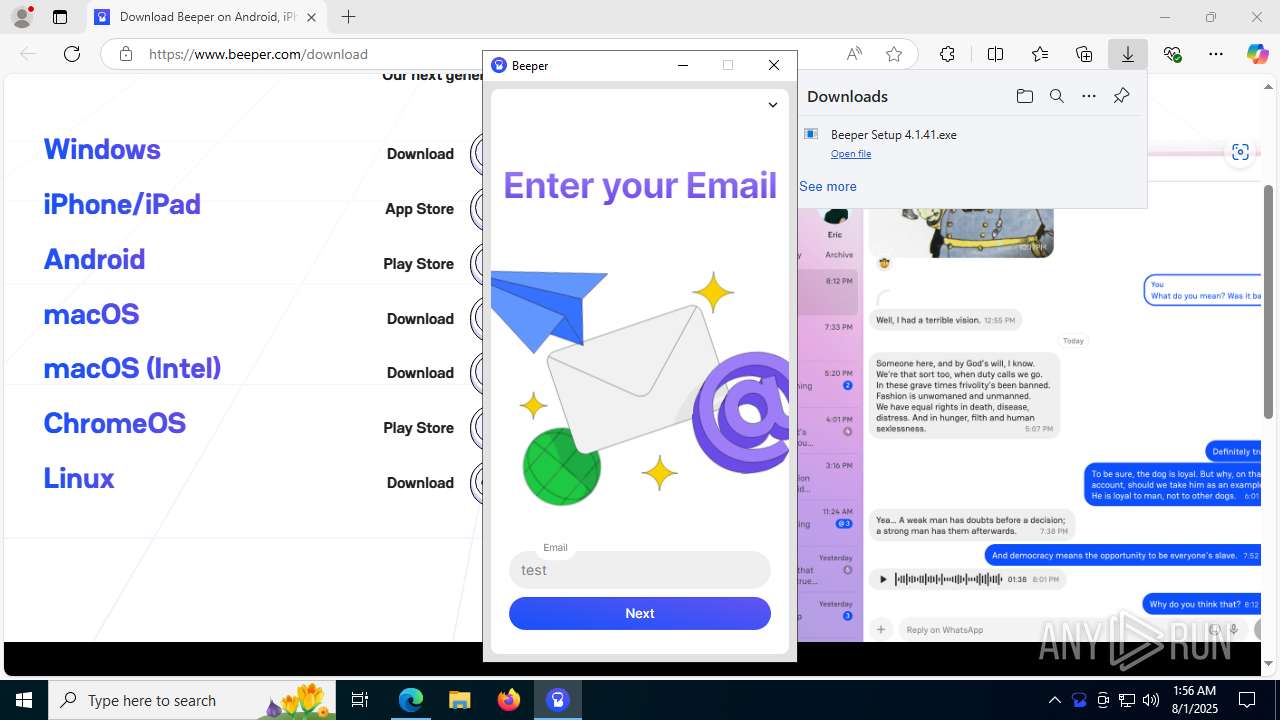Click Download next to macOS (Intel)
The image size is (1280, 720).
(420, 373)
